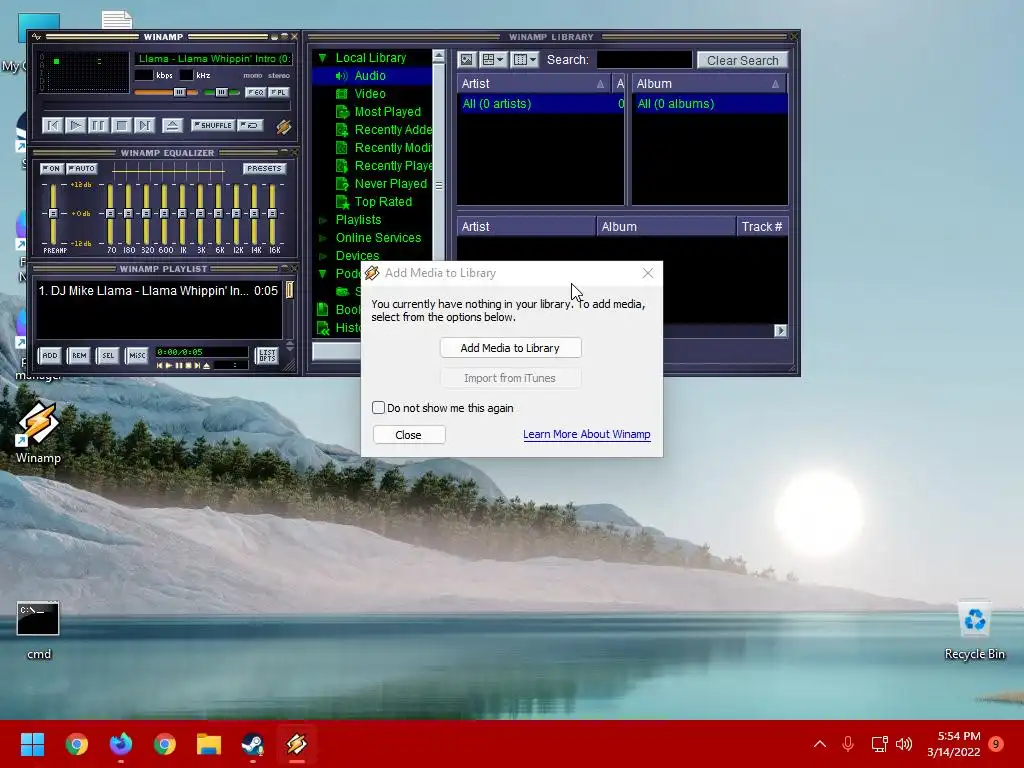Screen dimensions: 1024x768
Task: Click the 70 Hz equalizer band slider
Action: coord(110,214)
